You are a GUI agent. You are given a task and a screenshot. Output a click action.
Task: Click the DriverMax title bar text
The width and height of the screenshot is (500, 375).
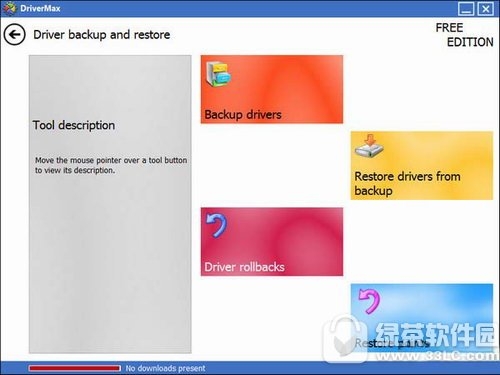40,8
